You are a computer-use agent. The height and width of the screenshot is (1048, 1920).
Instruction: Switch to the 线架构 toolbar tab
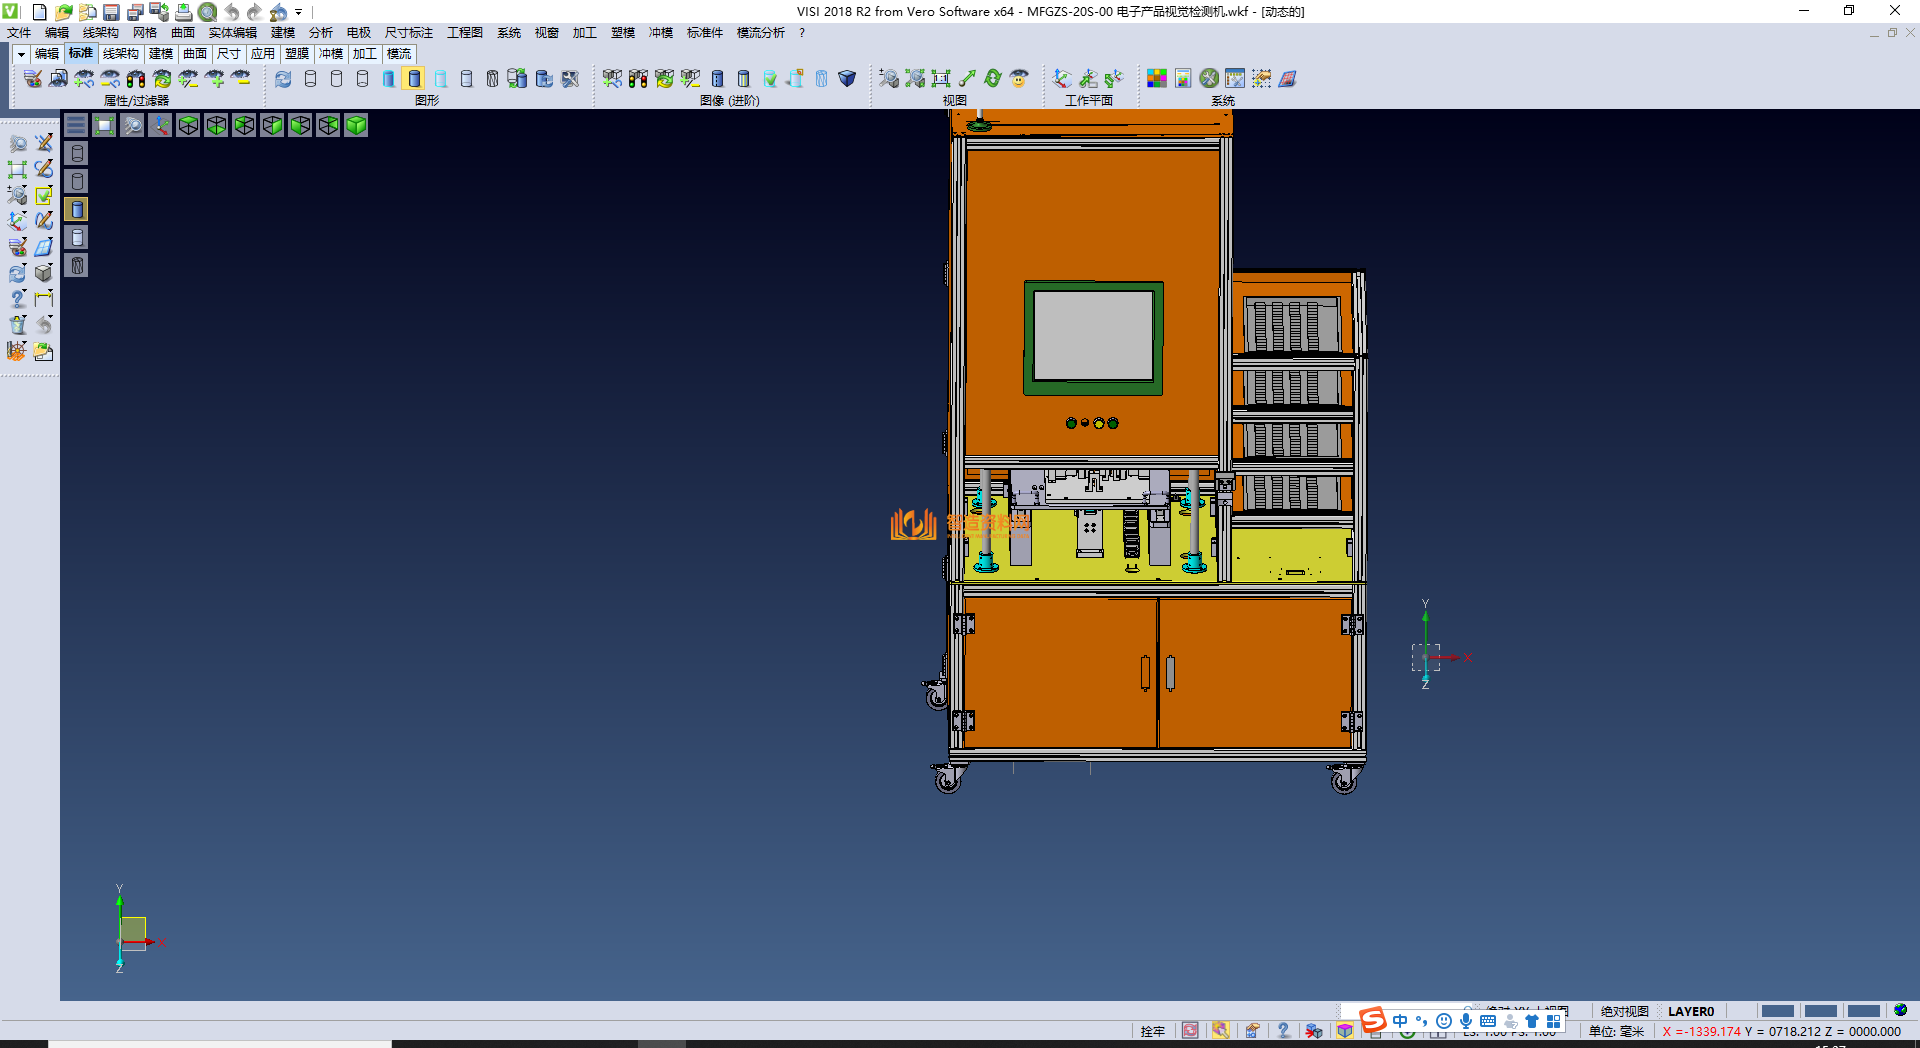(120, 54)
